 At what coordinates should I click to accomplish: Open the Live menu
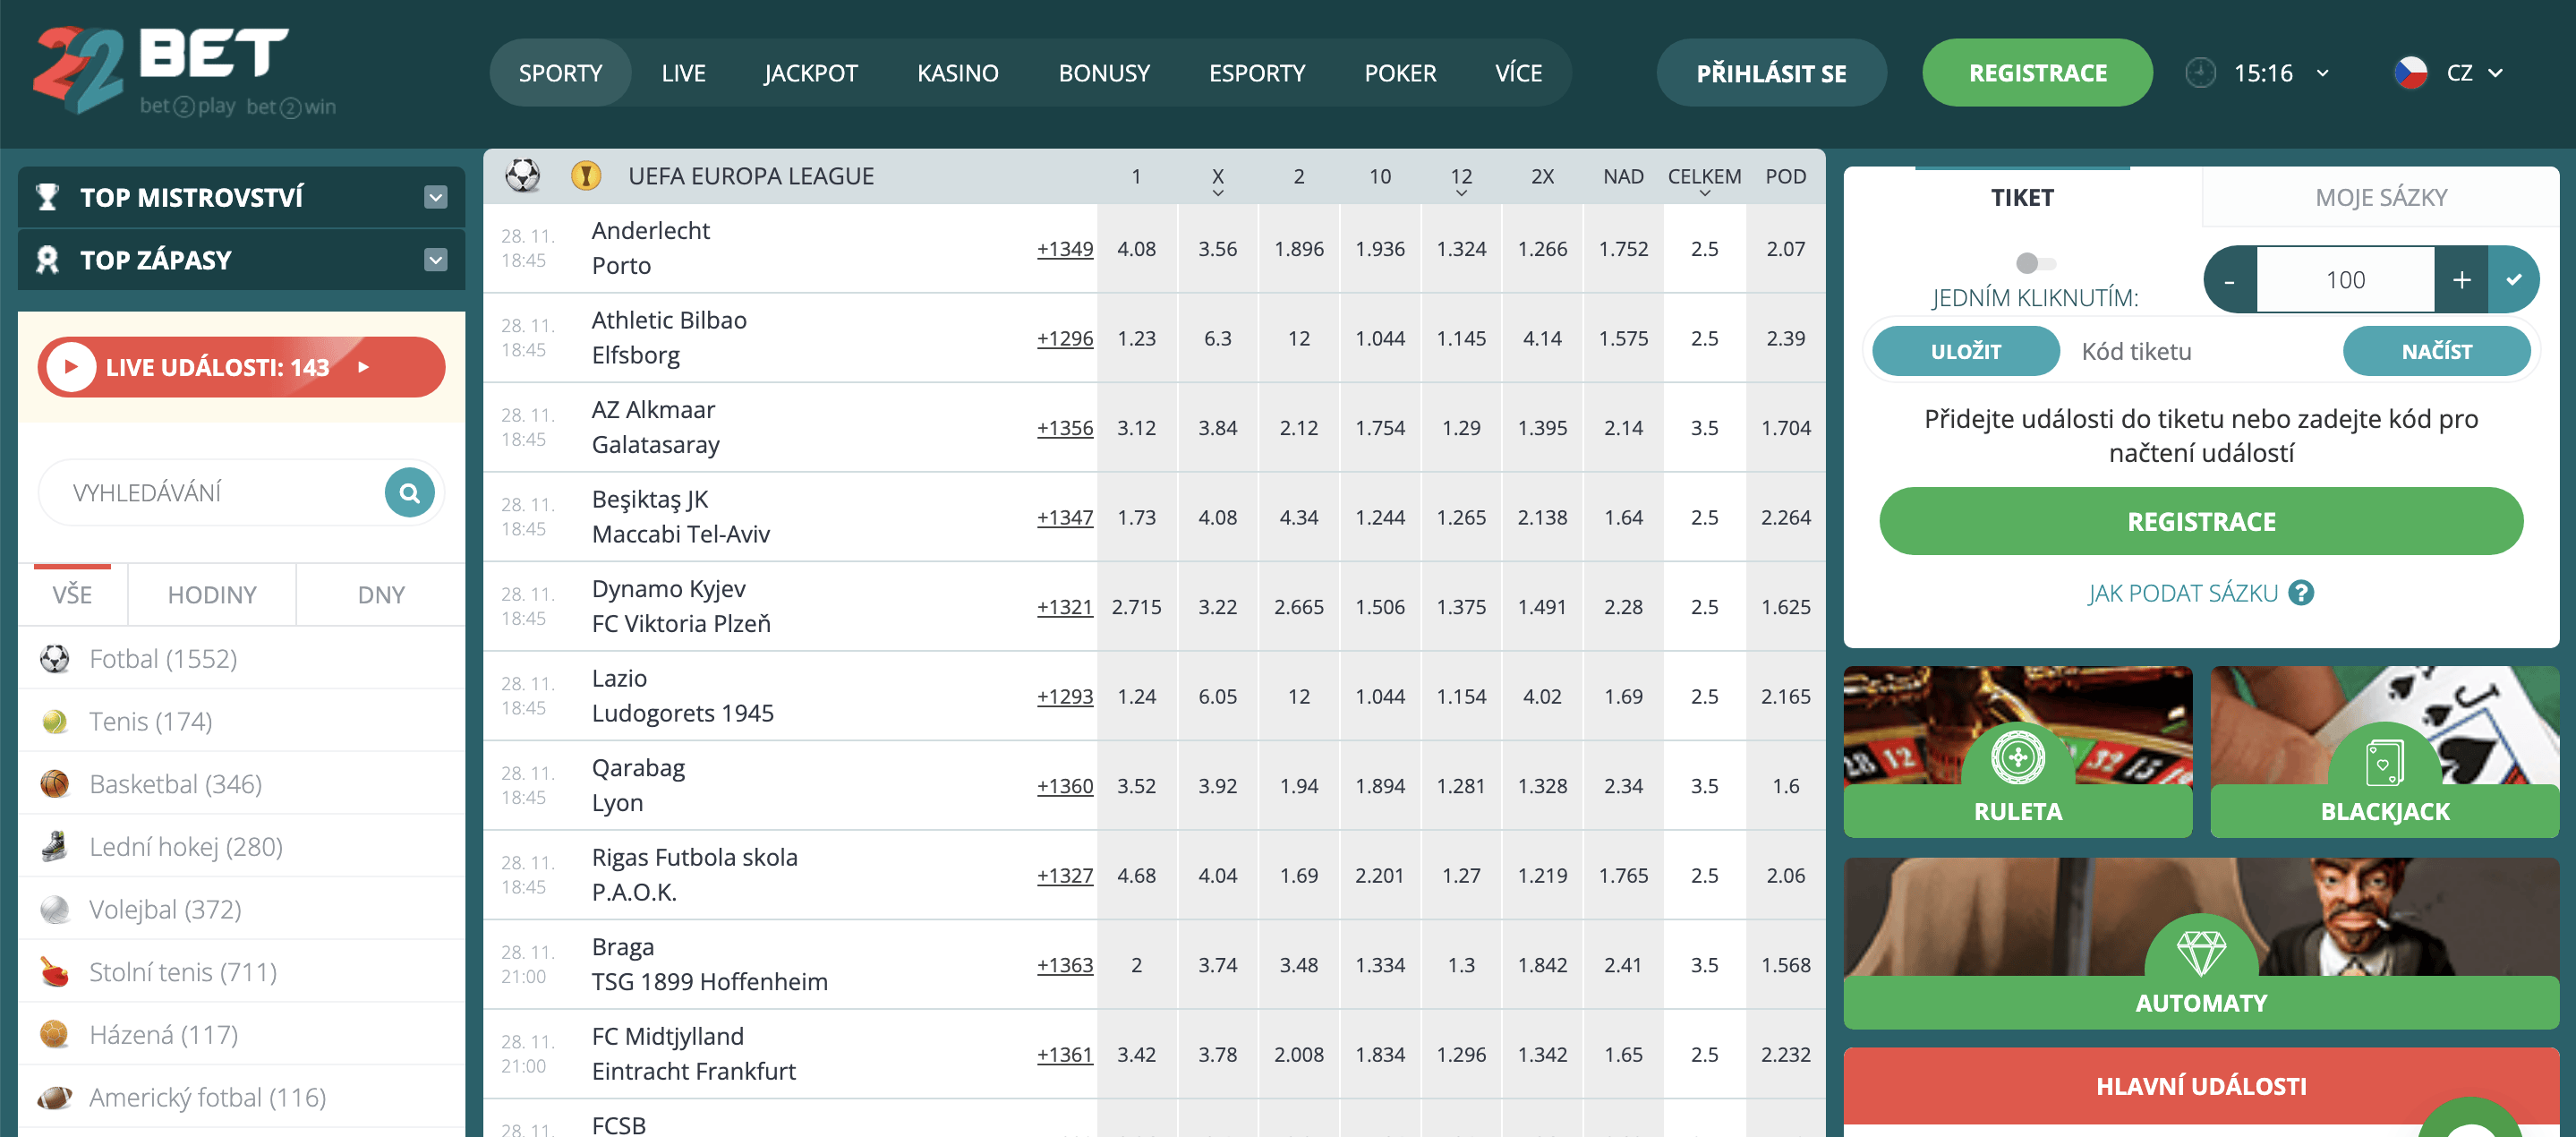tap(683, 73)
